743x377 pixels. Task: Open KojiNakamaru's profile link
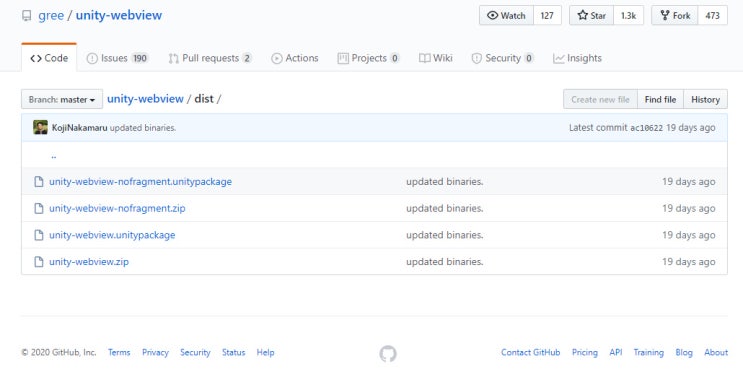[80, 128]
